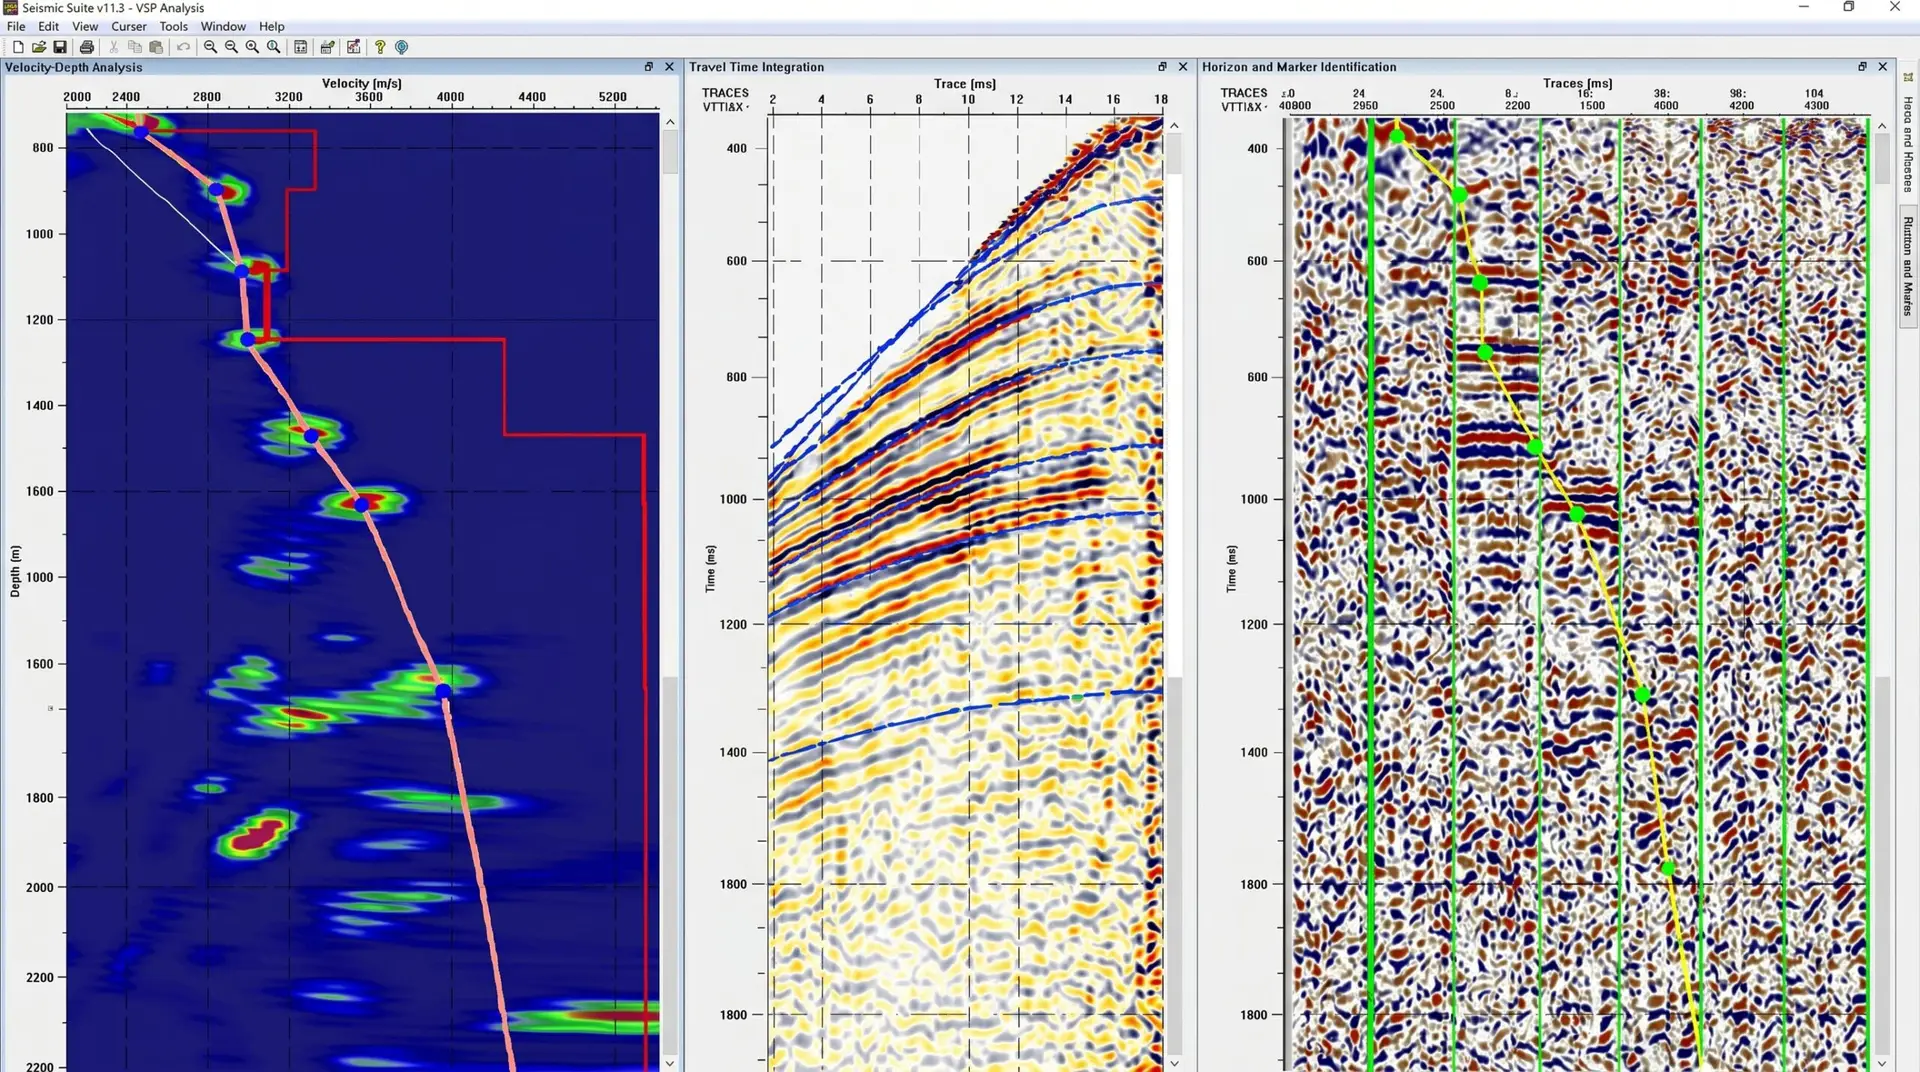Click the Trace [ms] axis title
The width and height of the screenshot is (1920, 1072).
[x=965, y=84]
